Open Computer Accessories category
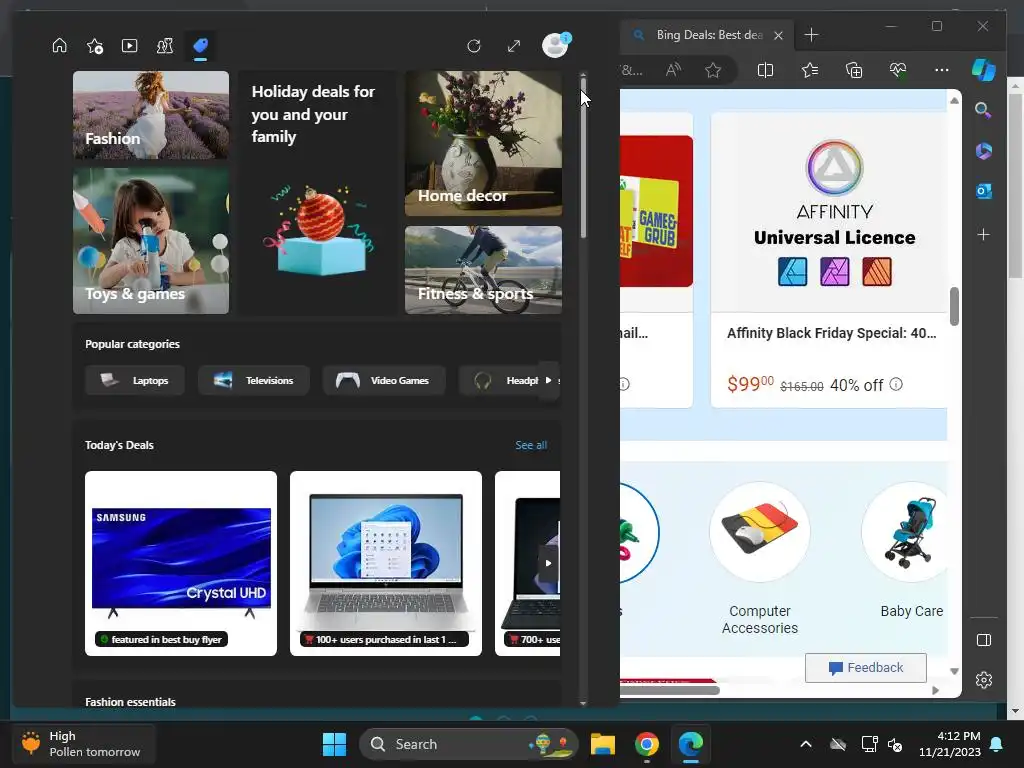 (760, 559)
